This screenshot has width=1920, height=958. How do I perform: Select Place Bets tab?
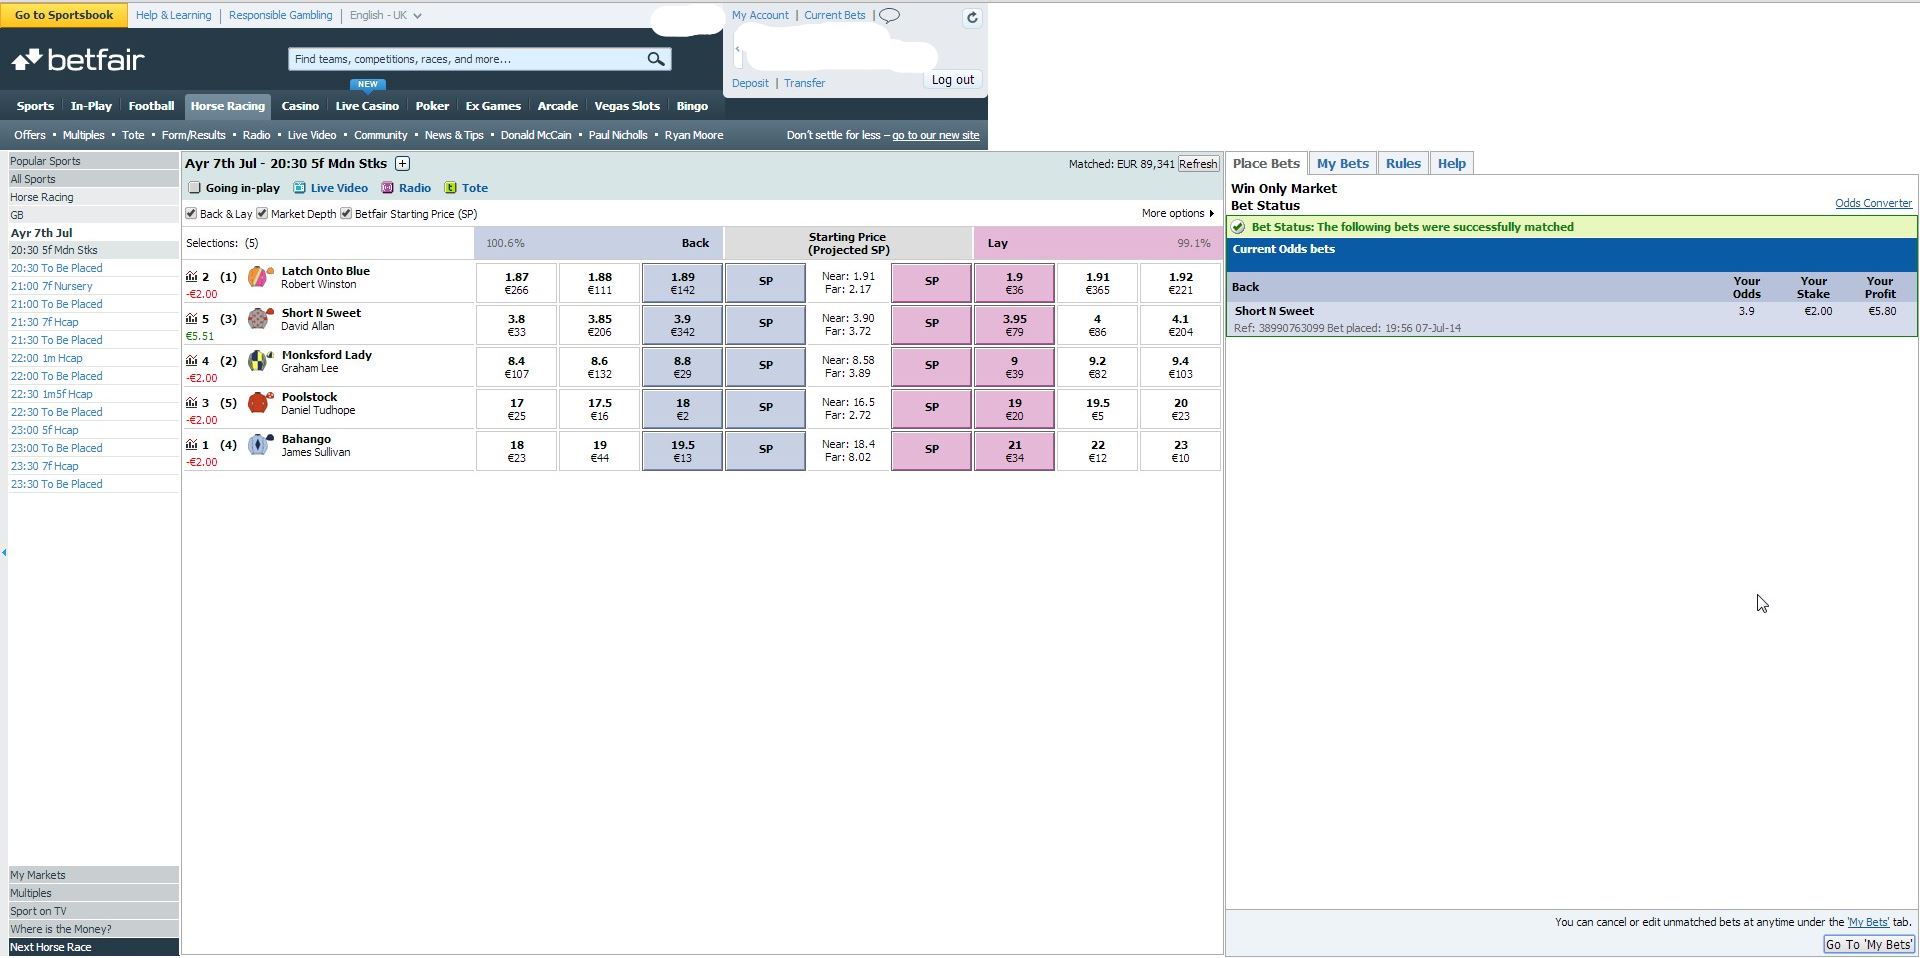coord(1266,163)
